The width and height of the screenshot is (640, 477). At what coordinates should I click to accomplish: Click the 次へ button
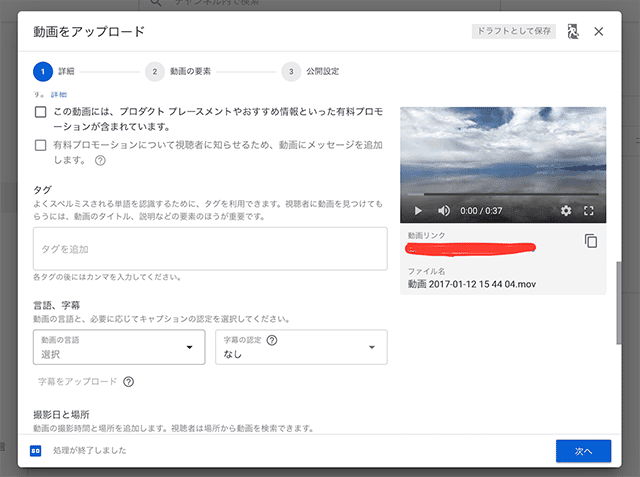pos(583,451)
